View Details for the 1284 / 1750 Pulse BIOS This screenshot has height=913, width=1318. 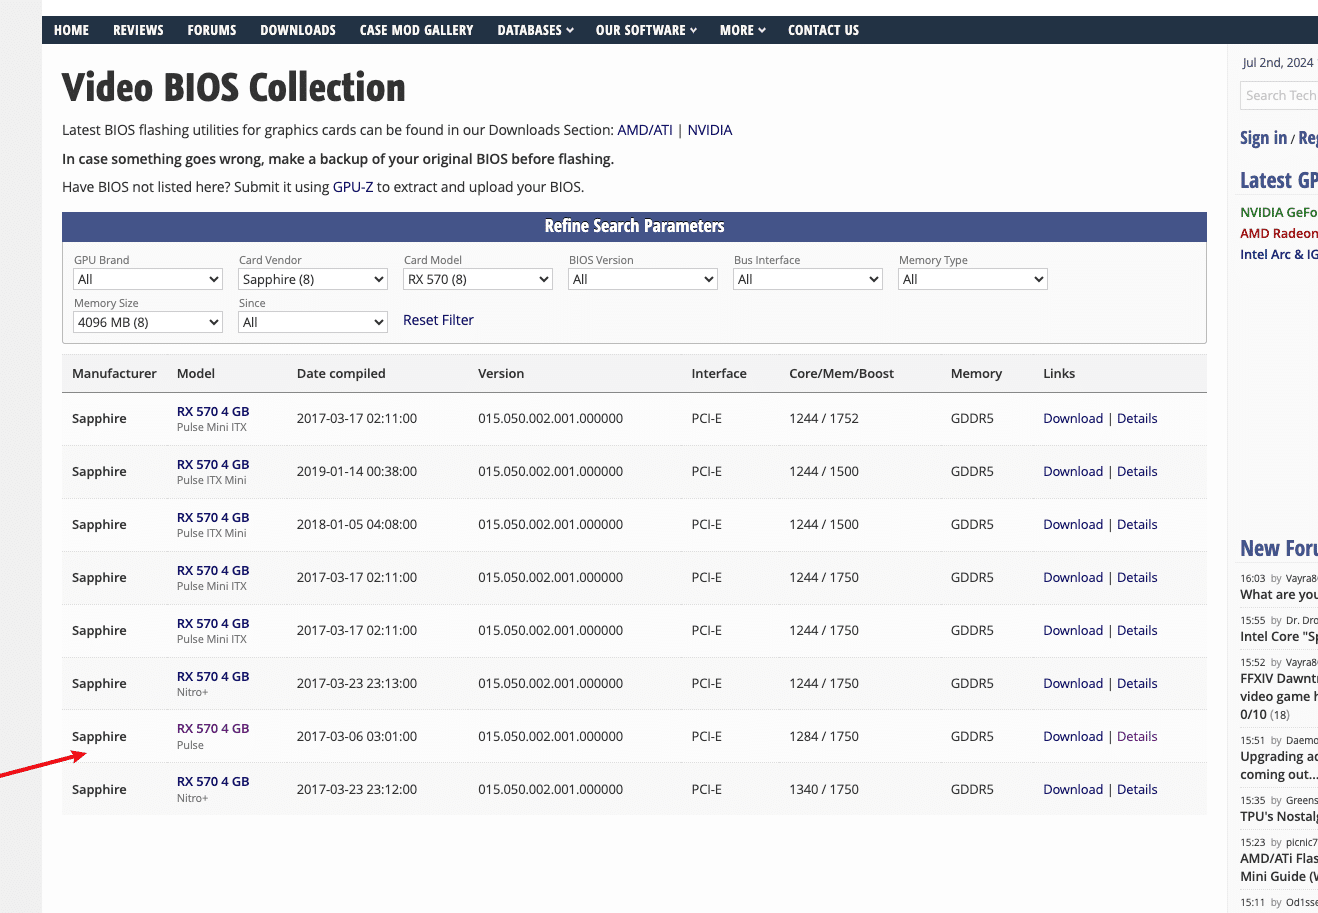point(1137,736)
